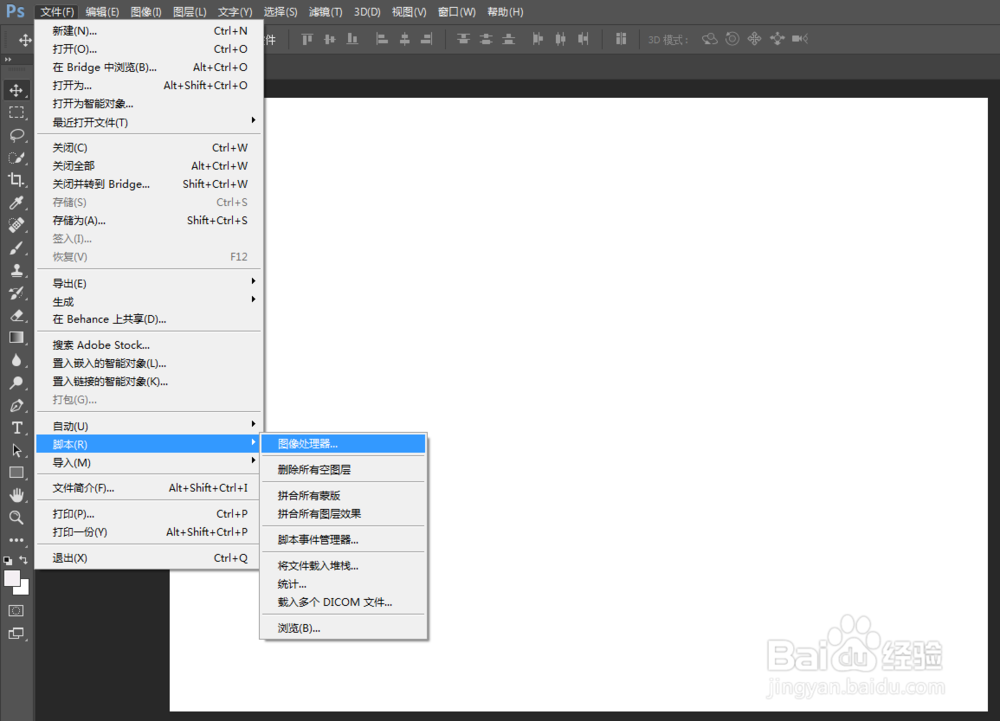Choose 文件简介(F)... menu entry

pos(149,488)
